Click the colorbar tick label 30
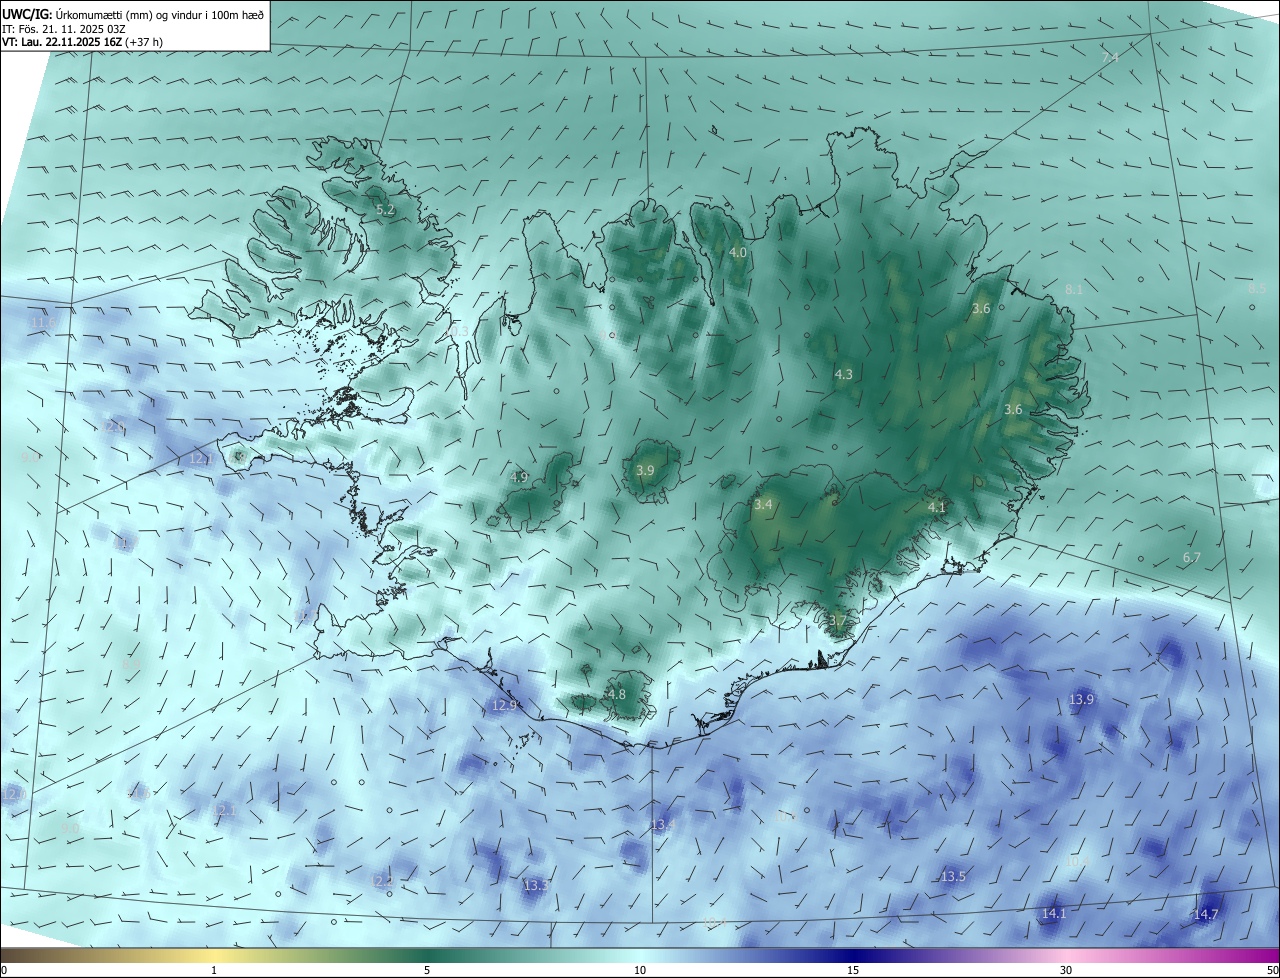1280x978 pixels. pyautogui.click(x=1066, y=970)
